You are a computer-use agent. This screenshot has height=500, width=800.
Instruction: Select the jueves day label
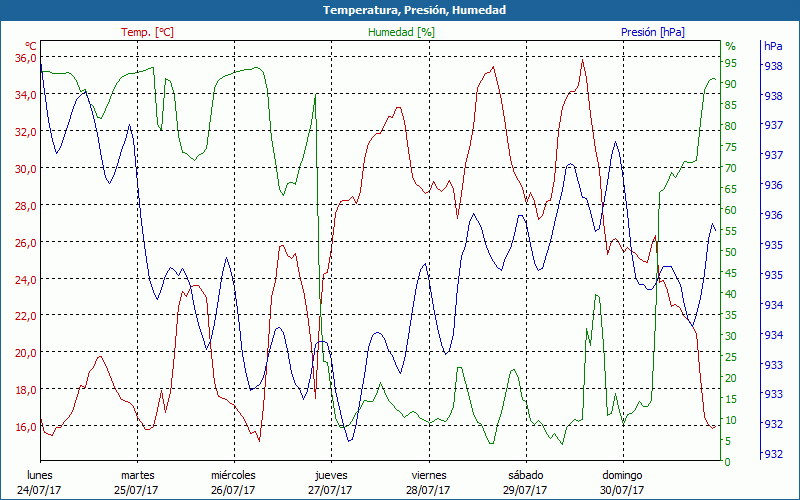[x=331, y=475]
